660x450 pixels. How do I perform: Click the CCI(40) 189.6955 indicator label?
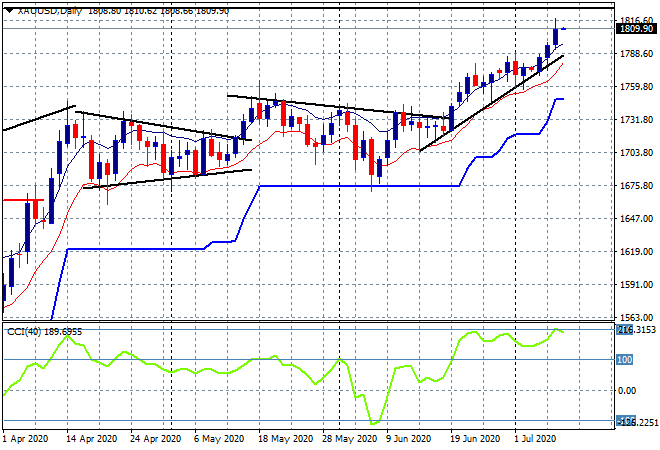tap(45, 332)
